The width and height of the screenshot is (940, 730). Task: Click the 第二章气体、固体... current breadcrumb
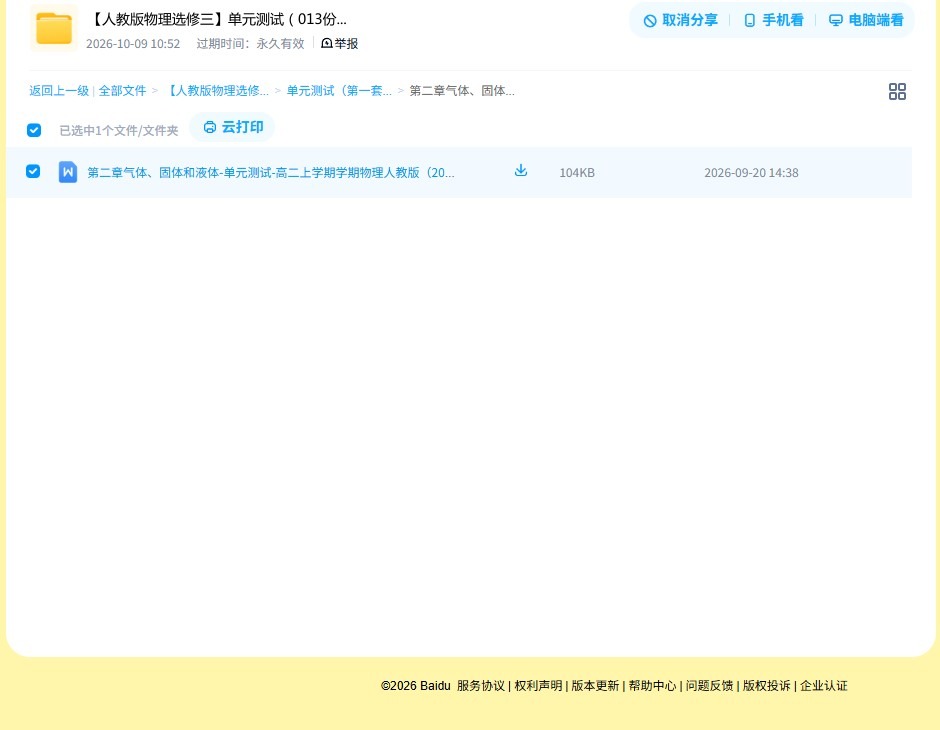[x=462, y=91]
